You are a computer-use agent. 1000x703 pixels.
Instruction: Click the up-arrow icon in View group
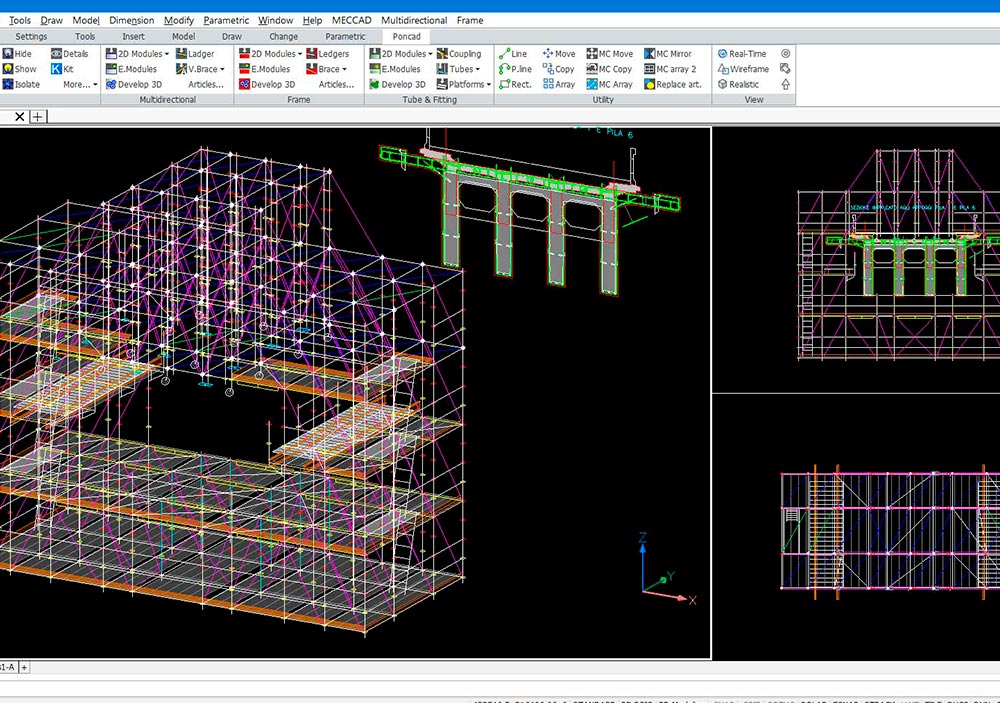(786, 84)
